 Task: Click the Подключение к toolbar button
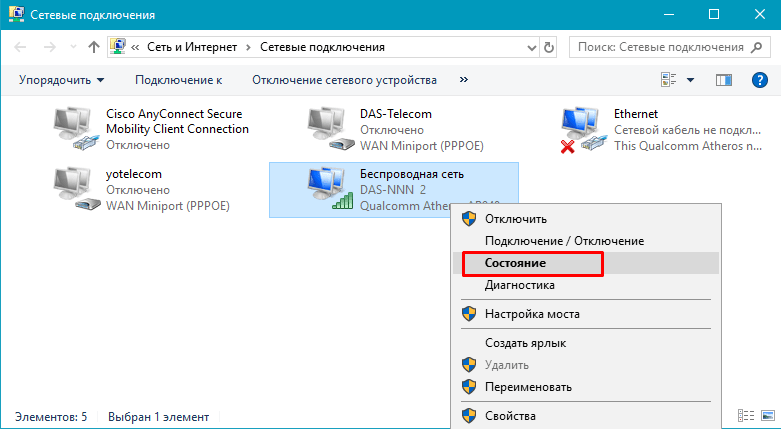coord(178,80)
